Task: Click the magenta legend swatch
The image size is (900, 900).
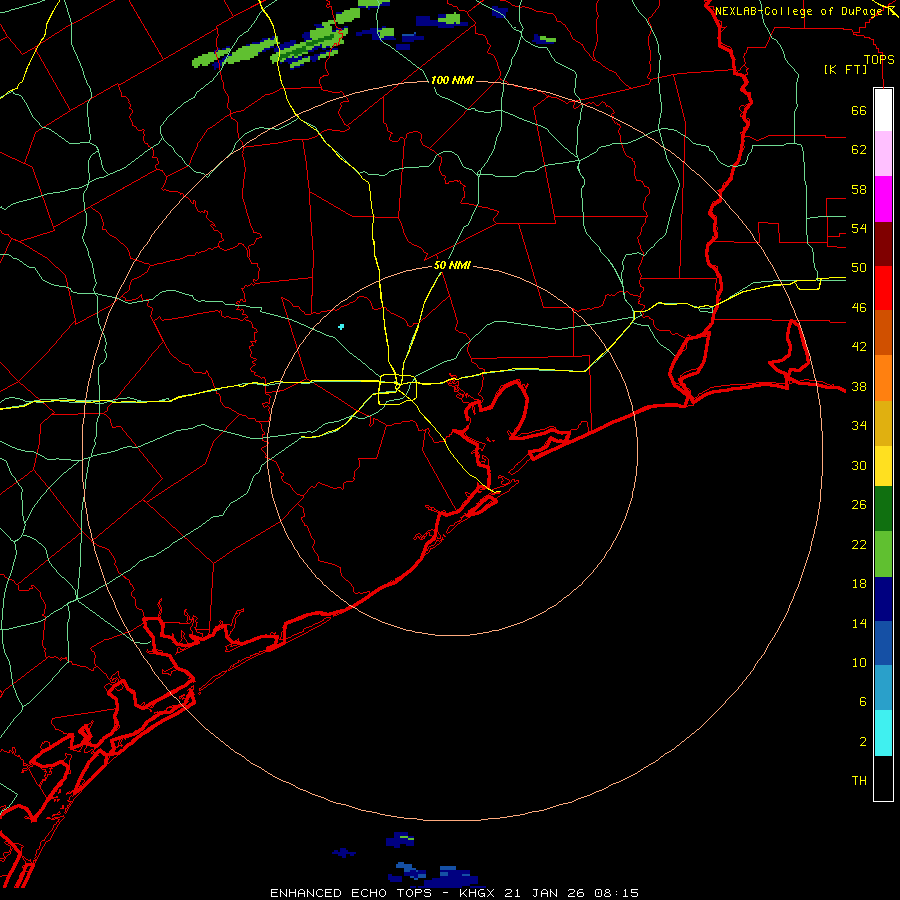Action: [883, 199]
